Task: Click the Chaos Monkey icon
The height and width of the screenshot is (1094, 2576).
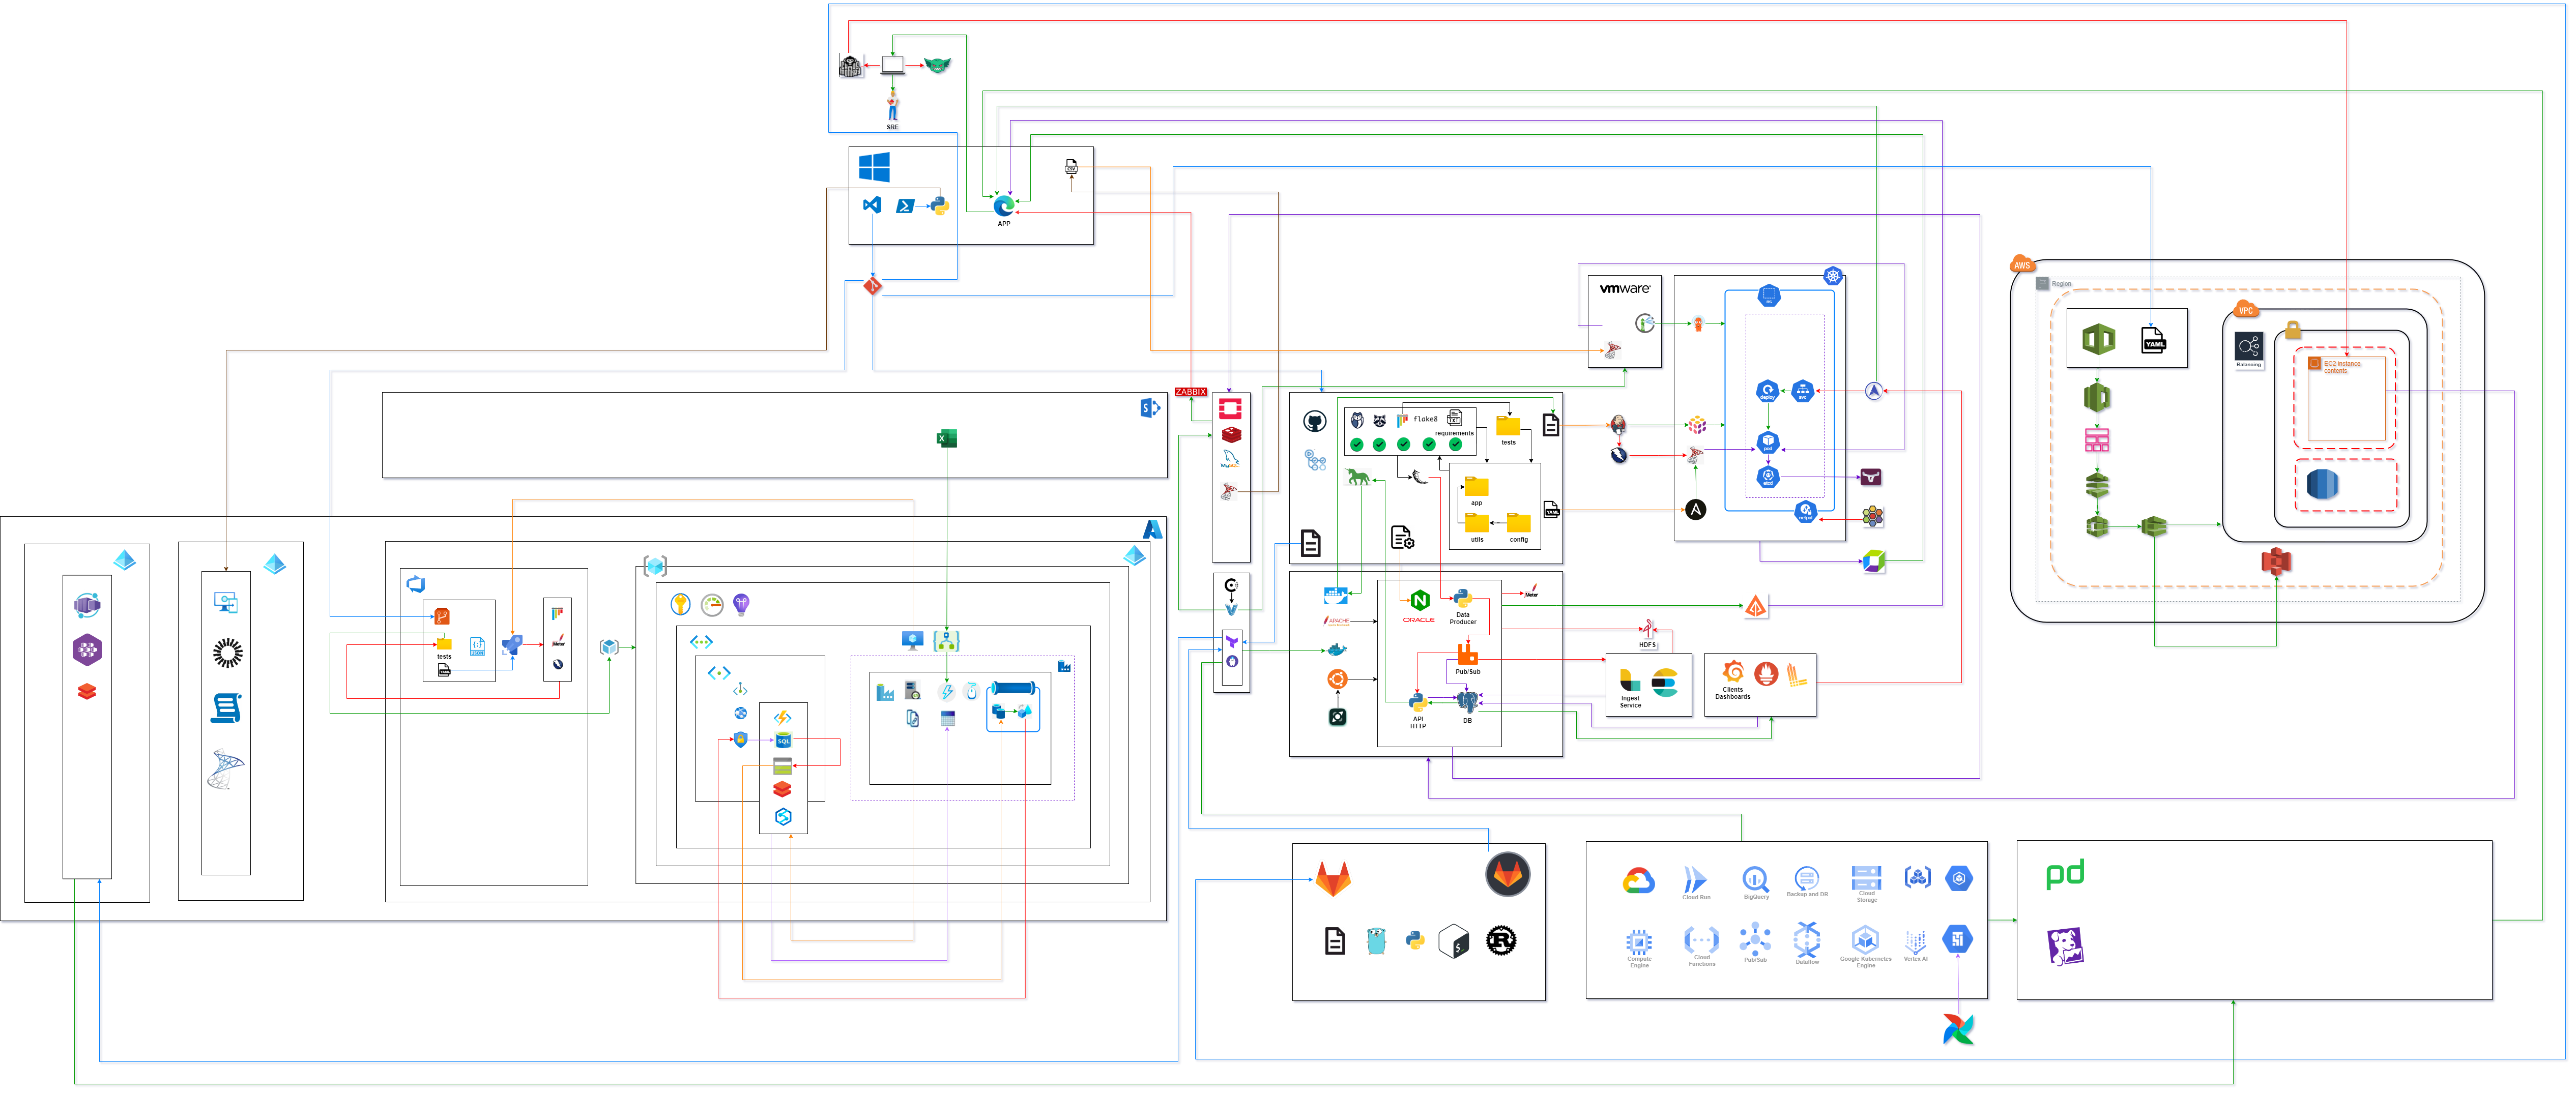Action: point(850,66)
